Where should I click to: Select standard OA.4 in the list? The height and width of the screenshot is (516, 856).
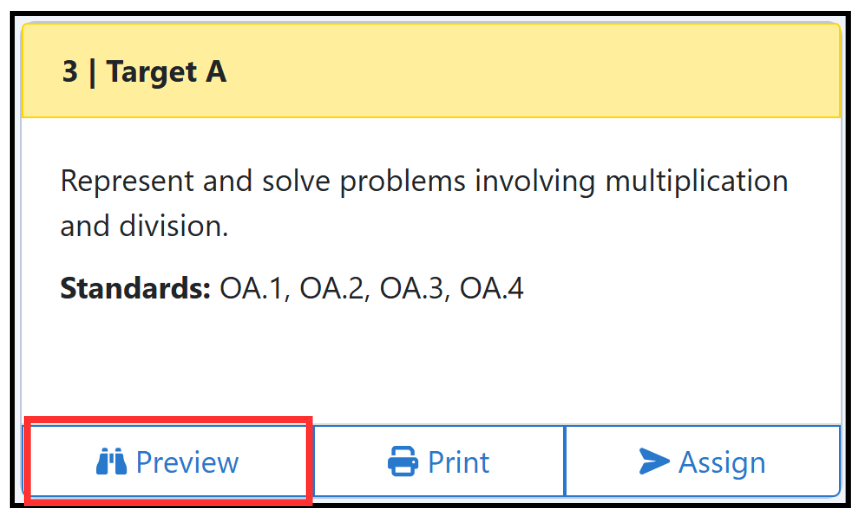[491, 288]
